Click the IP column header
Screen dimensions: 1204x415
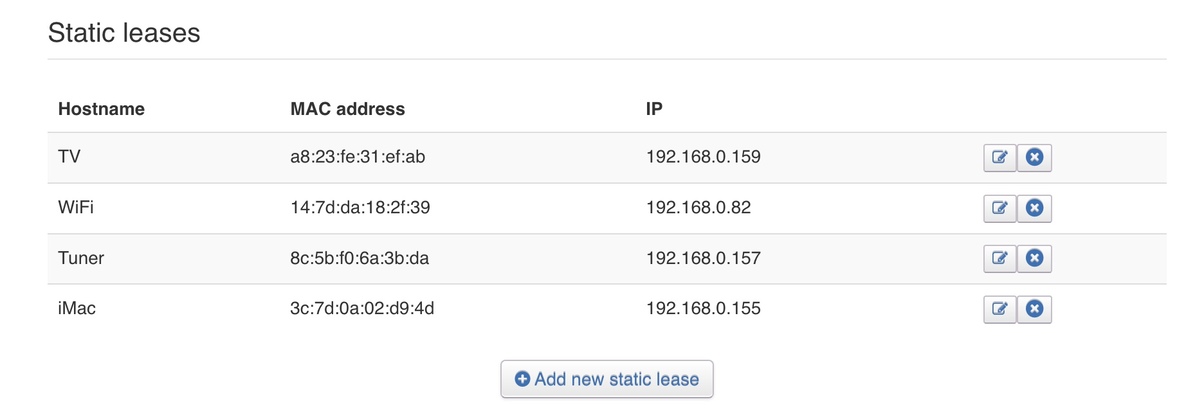tap(654, 109)
